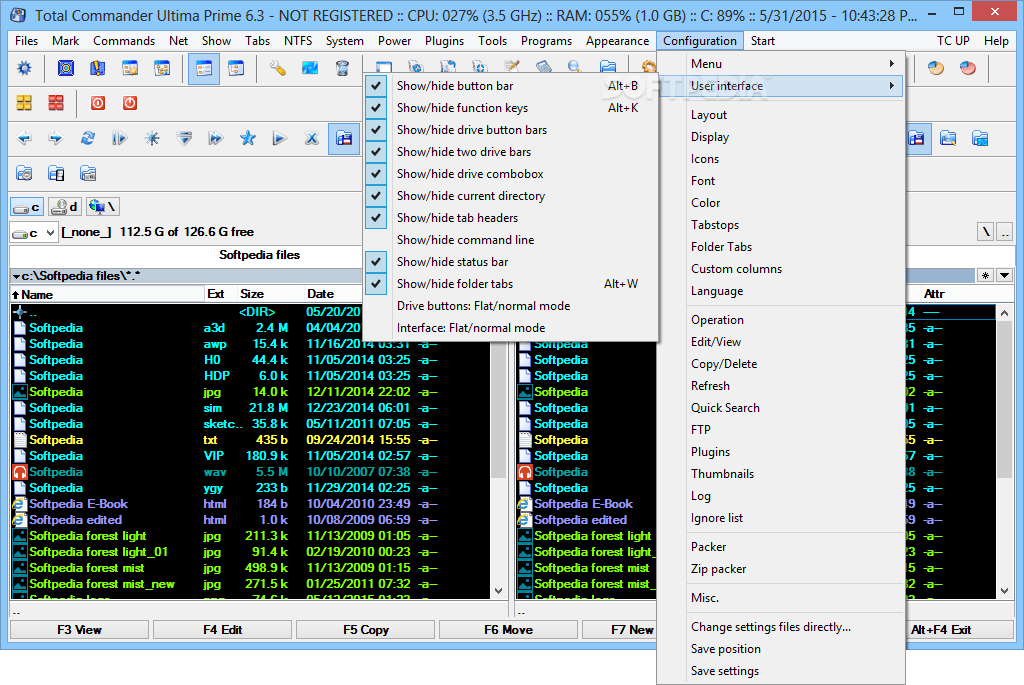Click the blue forward arrow icon
1024x685 pixels.
tap(56, 138)
